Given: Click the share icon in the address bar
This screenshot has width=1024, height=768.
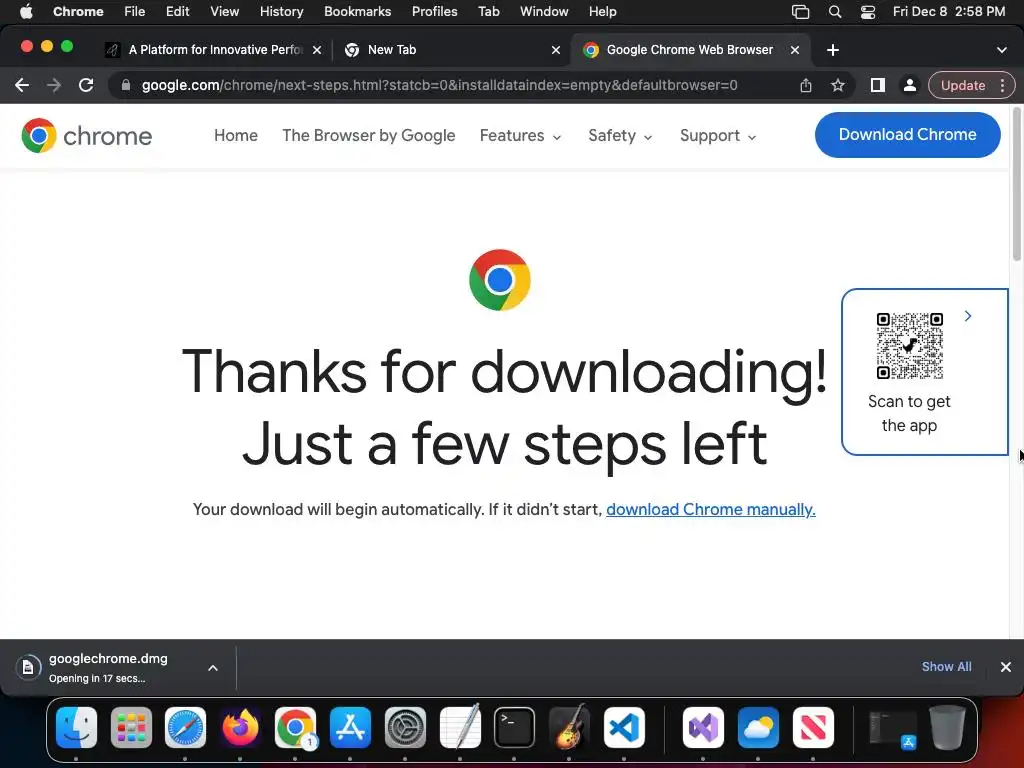Looking at the screenshot, I should [806, 85].
